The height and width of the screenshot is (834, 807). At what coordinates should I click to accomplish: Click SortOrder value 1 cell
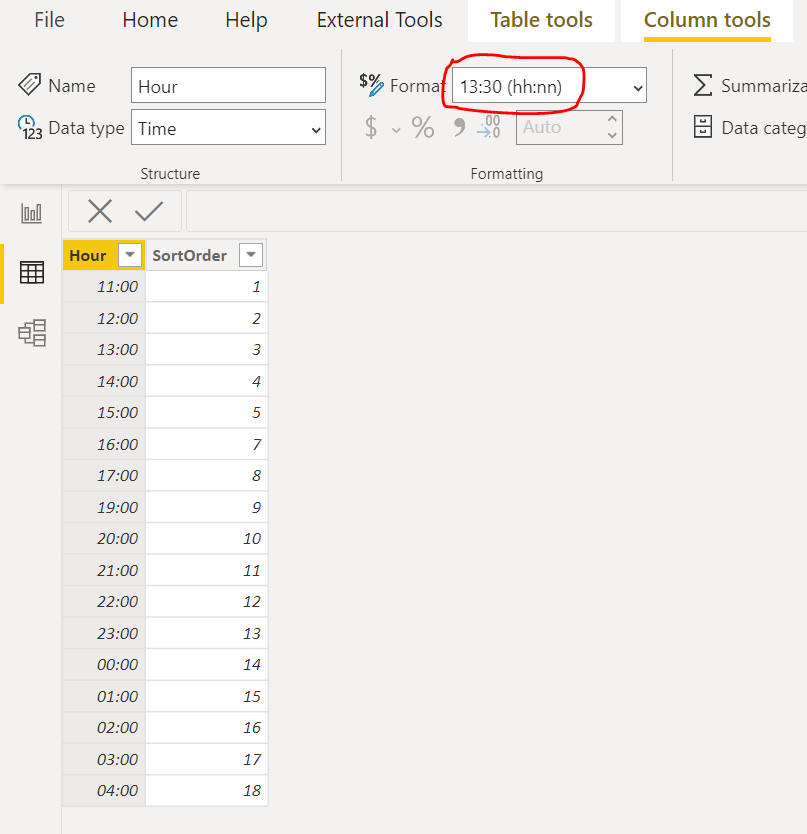(x=206, y=287)
